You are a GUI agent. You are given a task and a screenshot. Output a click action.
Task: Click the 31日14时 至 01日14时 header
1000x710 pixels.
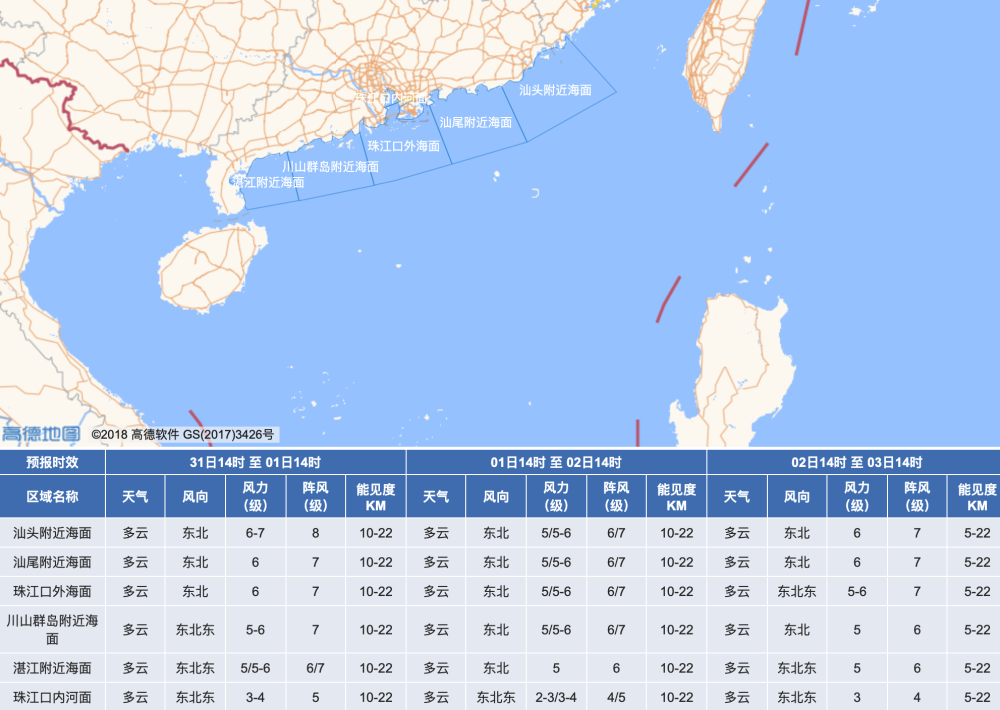(x=255, y=462)
